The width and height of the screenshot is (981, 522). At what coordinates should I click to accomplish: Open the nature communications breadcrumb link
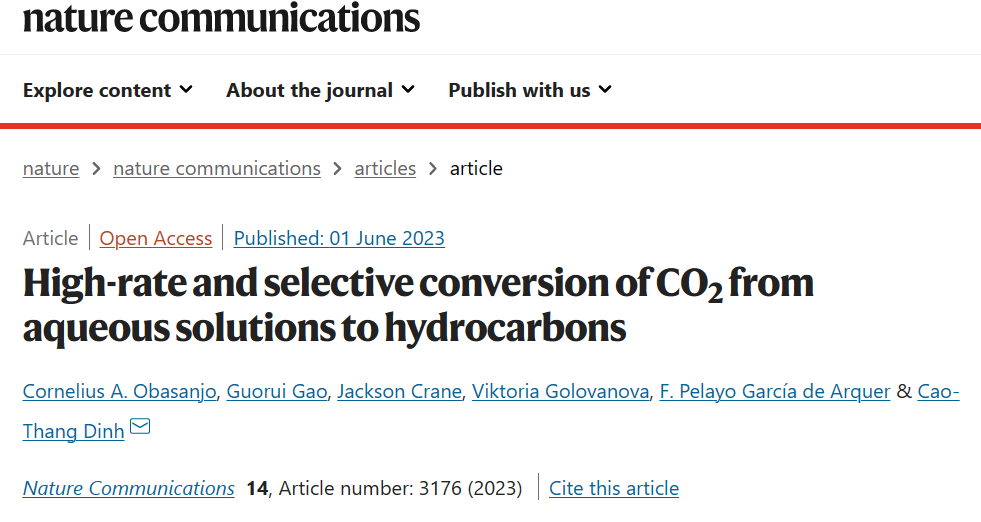[217, 168]
